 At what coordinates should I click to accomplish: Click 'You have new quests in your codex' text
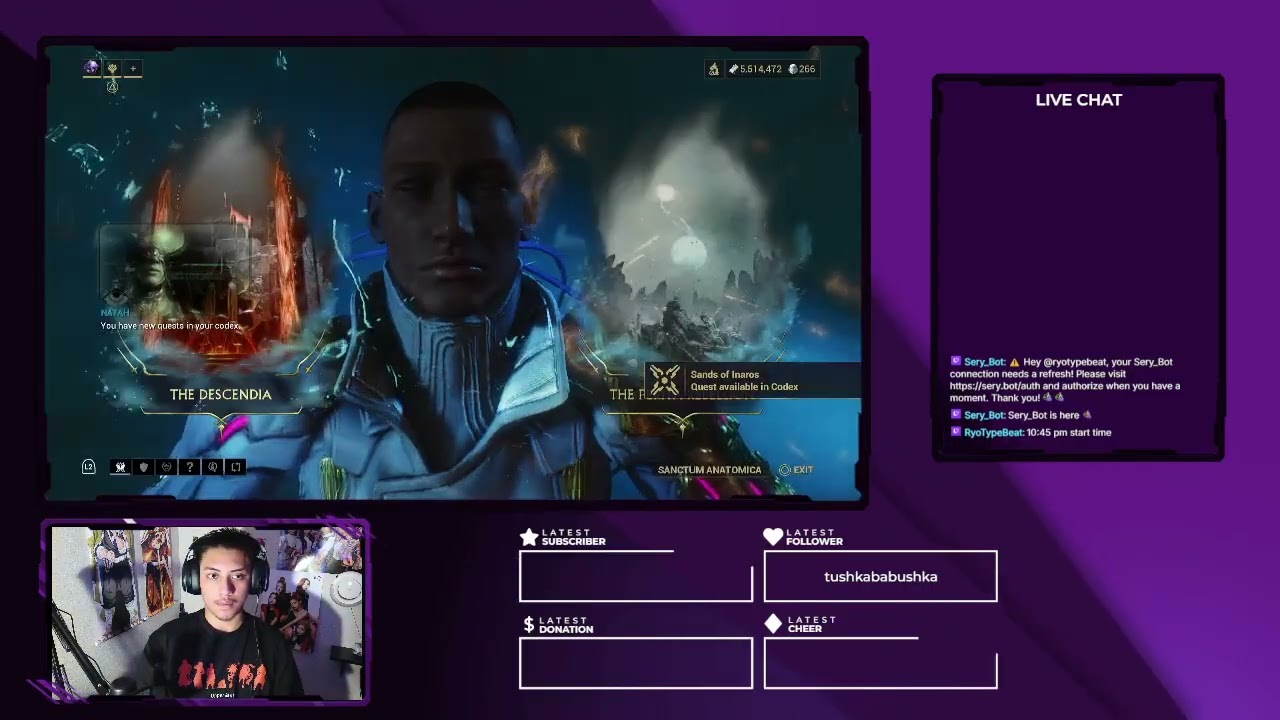click(170, 326)
